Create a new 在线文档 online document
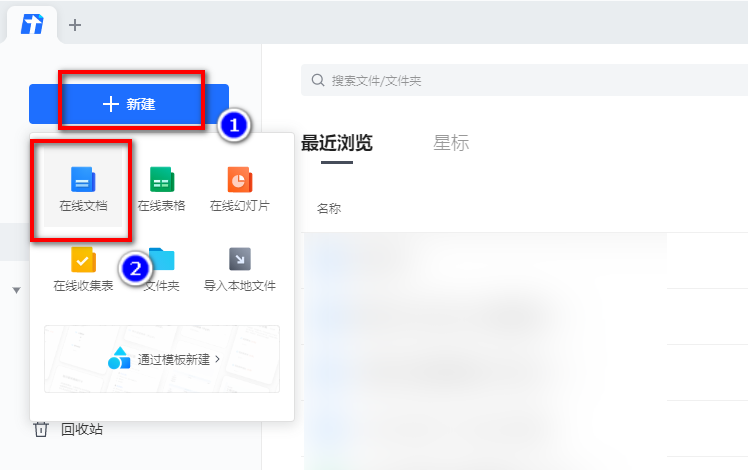Viewport: 748px width, 470px height. [x=82, y=190]
